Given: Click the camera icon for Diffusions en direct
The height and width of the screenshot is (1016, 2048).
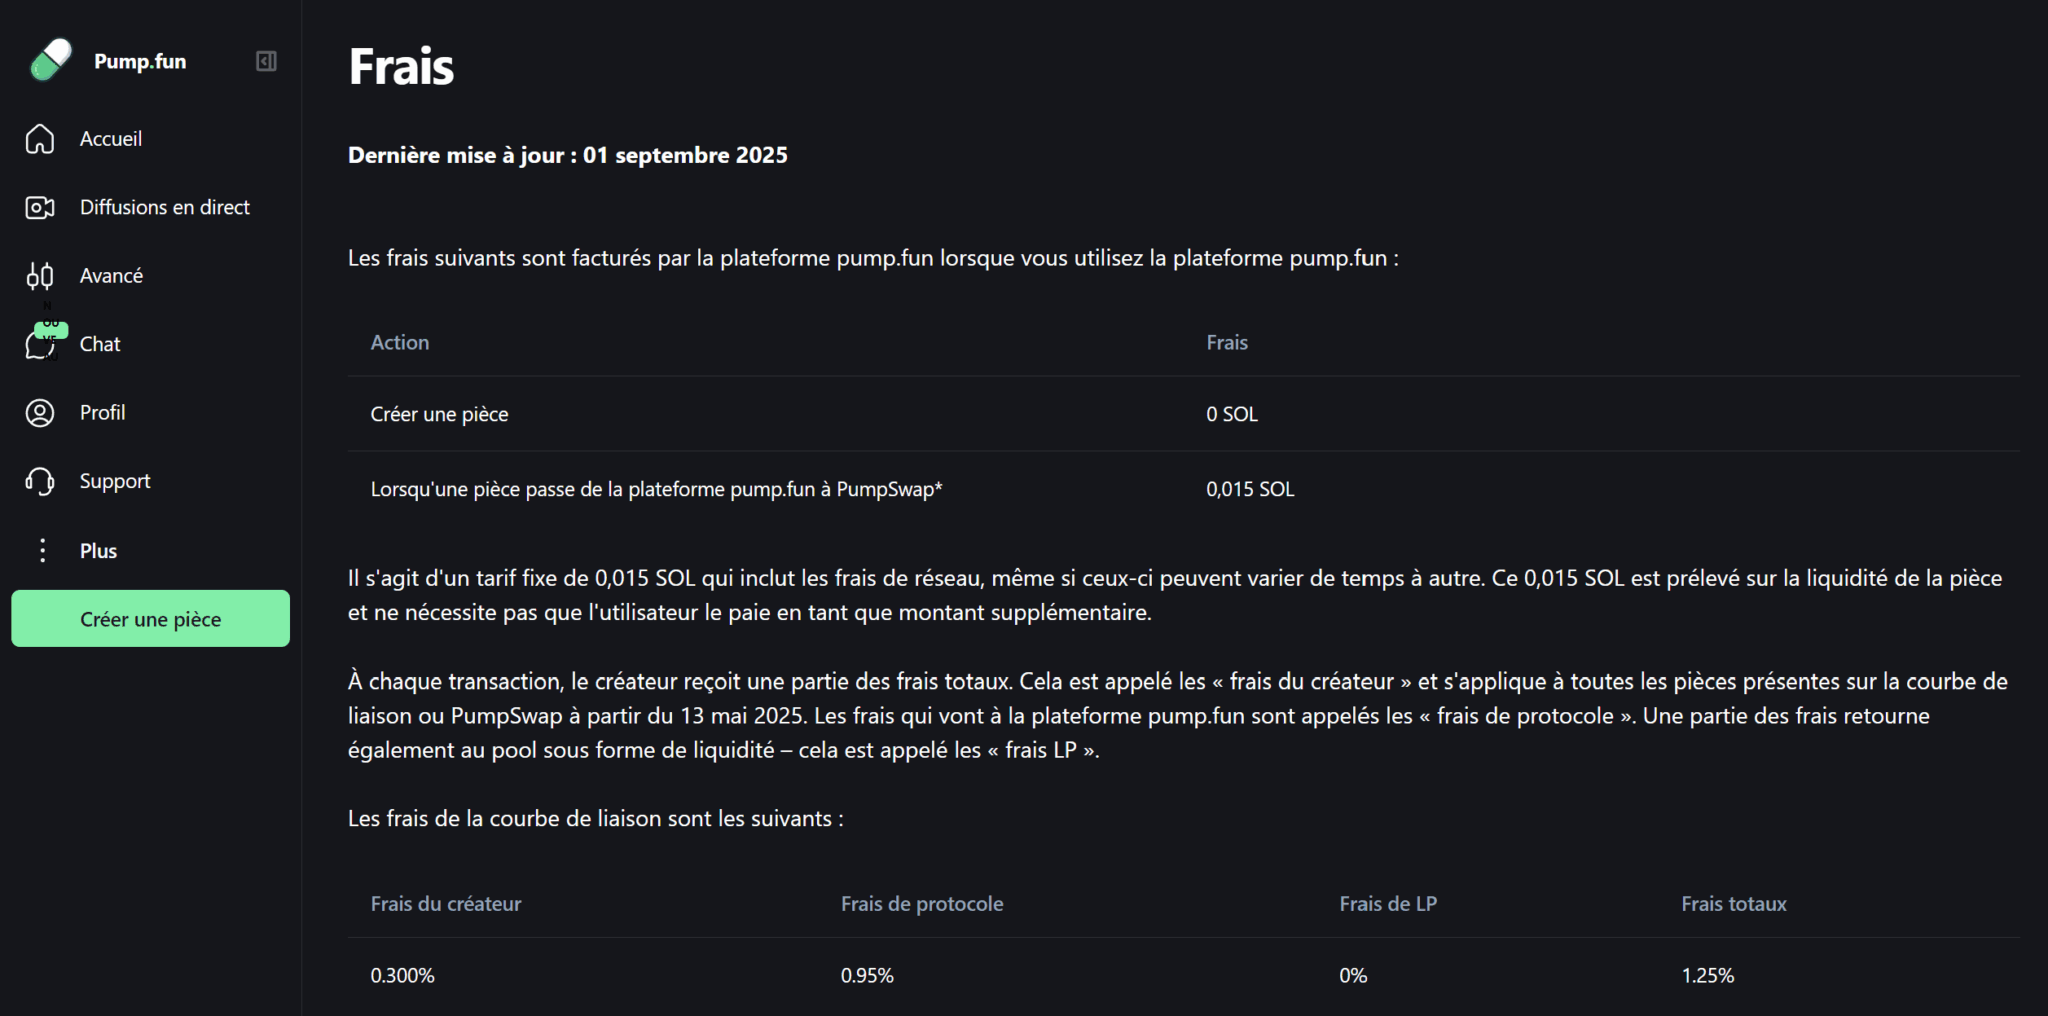Looking at the screenshot, I should [x=40, y=207].
